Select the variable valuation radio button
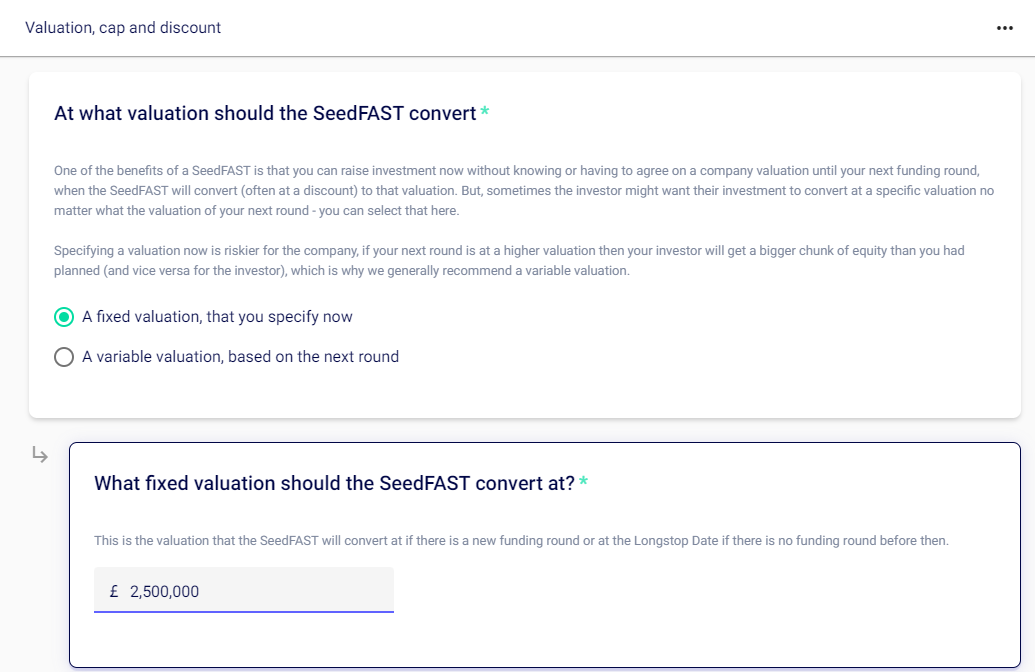The width and height of the screenshot is (1035, 672). (x=64, y=357)
